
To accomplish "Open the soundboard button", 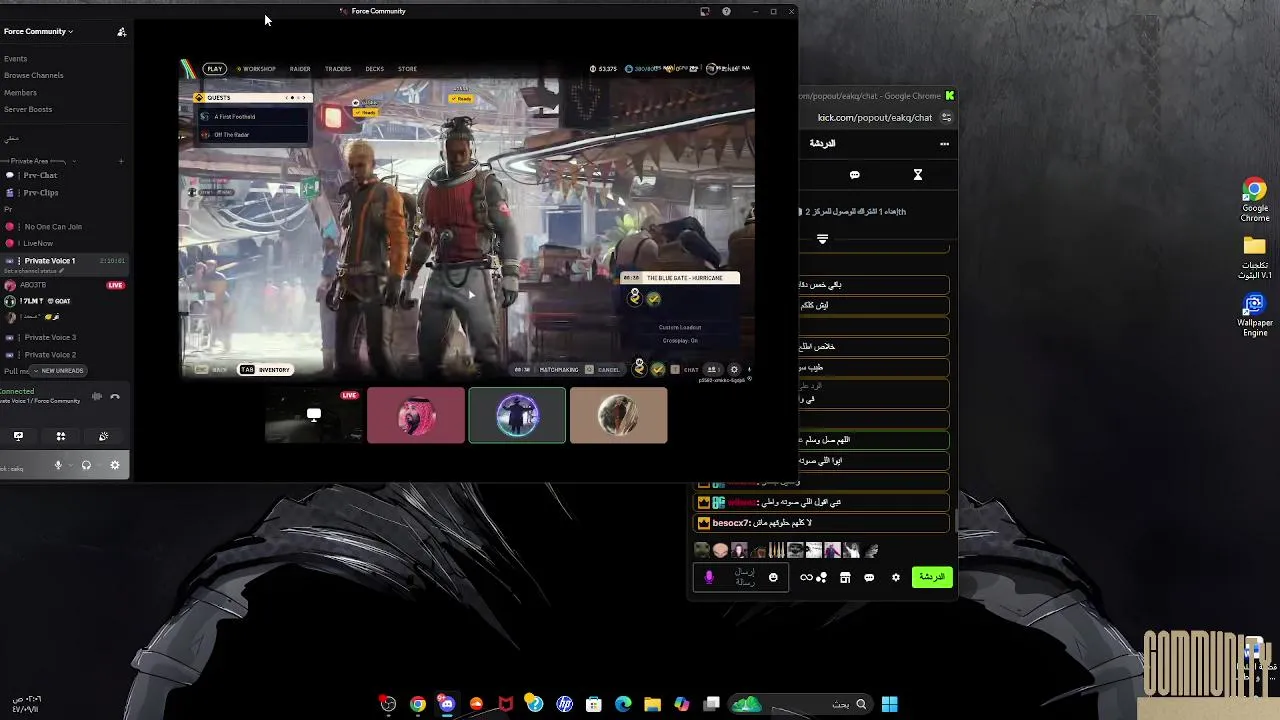I will click(x=103, y=436).
